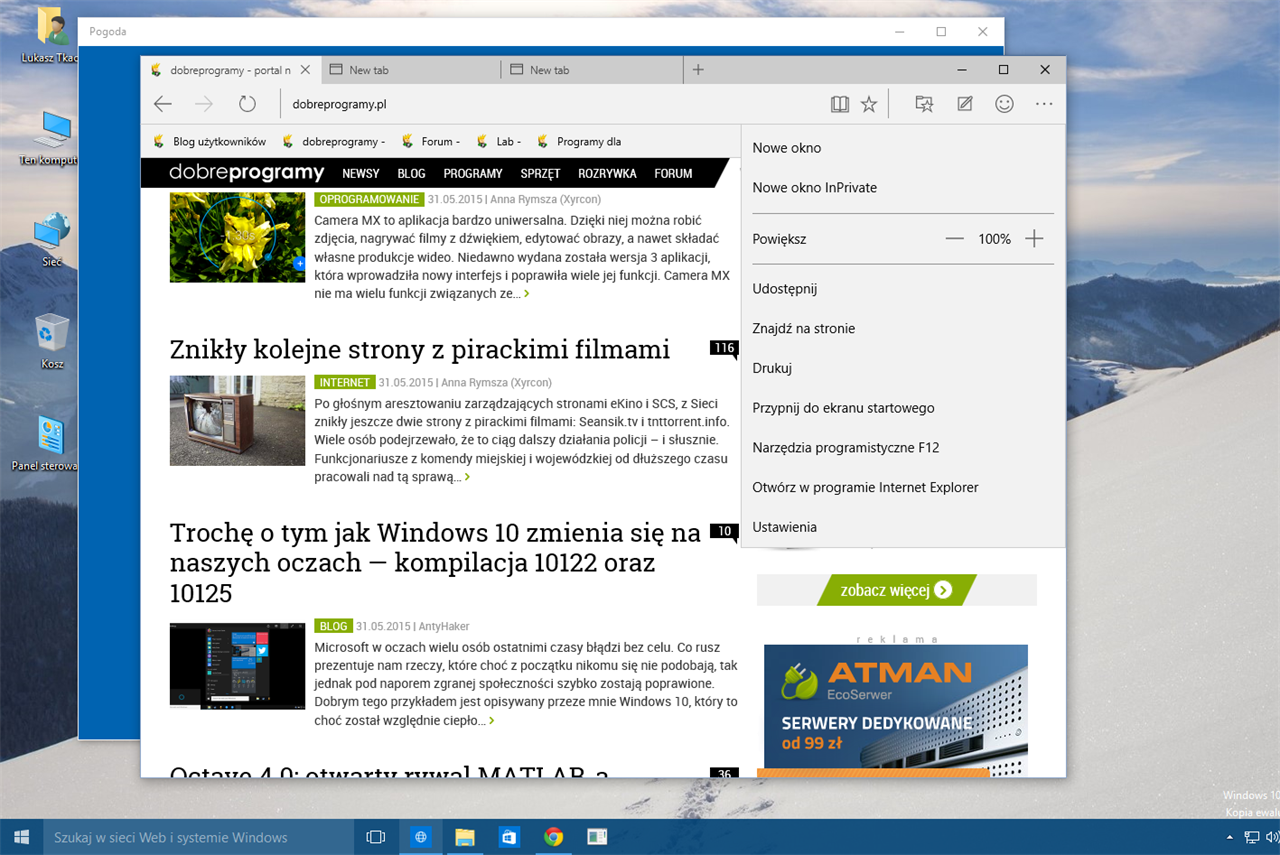
Task: Make a web note with pen icon
Action: [965, 104]
